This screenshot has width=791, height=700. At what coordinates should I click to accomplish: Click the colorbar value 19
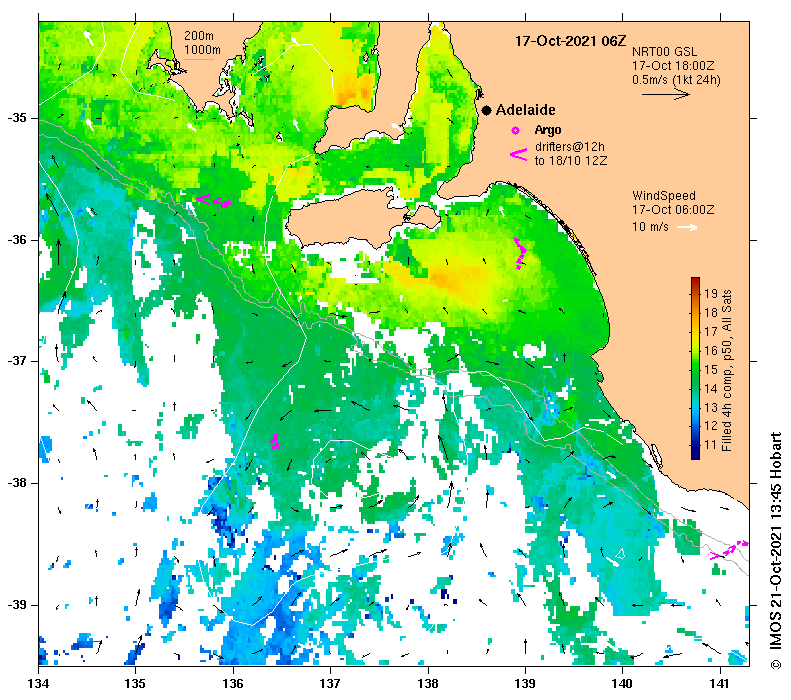(711, 294)
